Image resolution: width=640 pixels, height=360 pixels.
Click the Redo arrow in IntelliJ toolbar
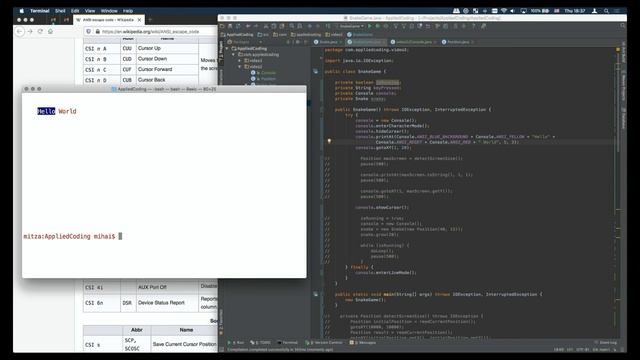click(256, 26)
